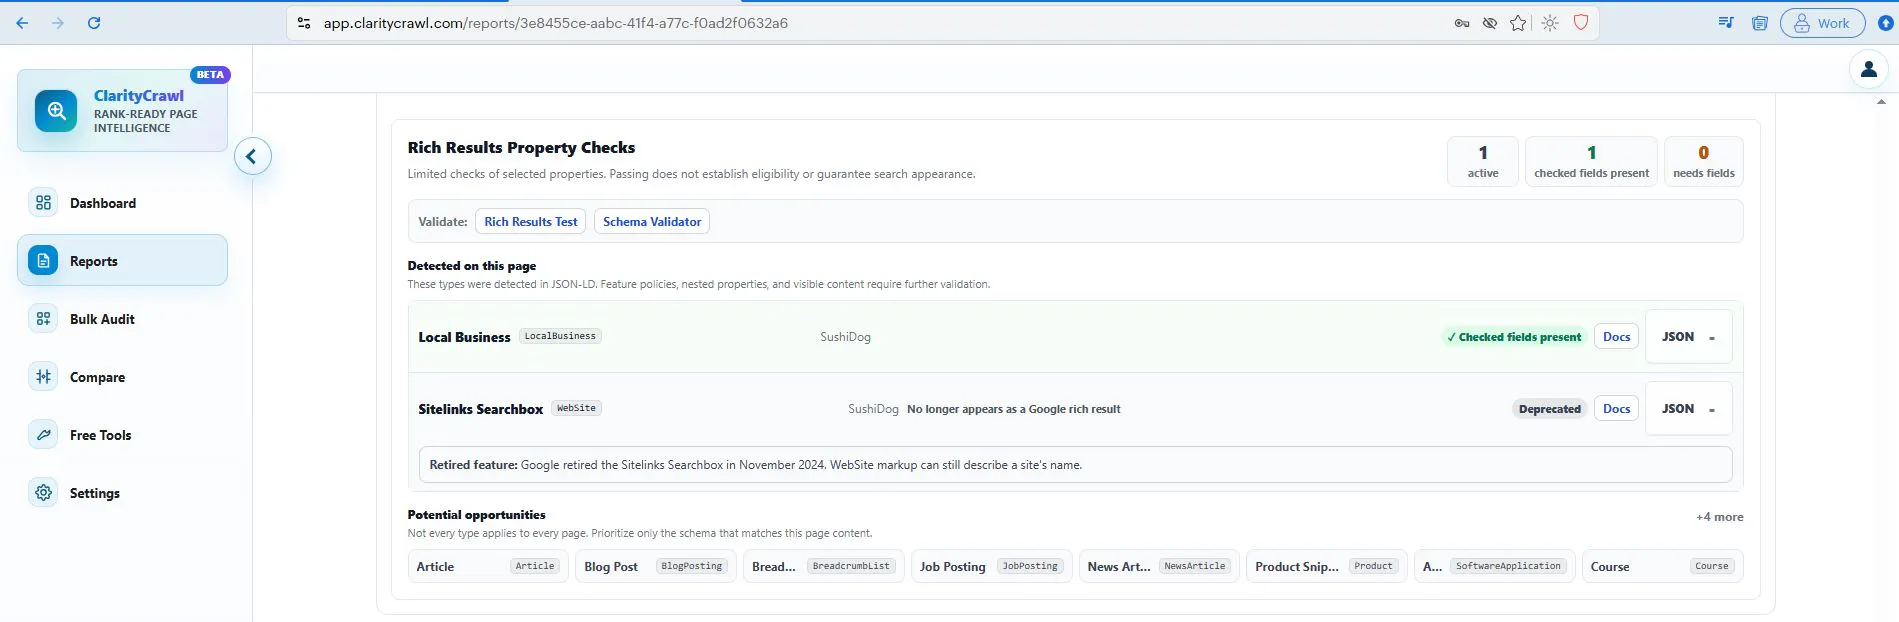Select the Product Snippet schema opportunity
This screenshot has height=622, width=1899.
tap(1327, 566)
